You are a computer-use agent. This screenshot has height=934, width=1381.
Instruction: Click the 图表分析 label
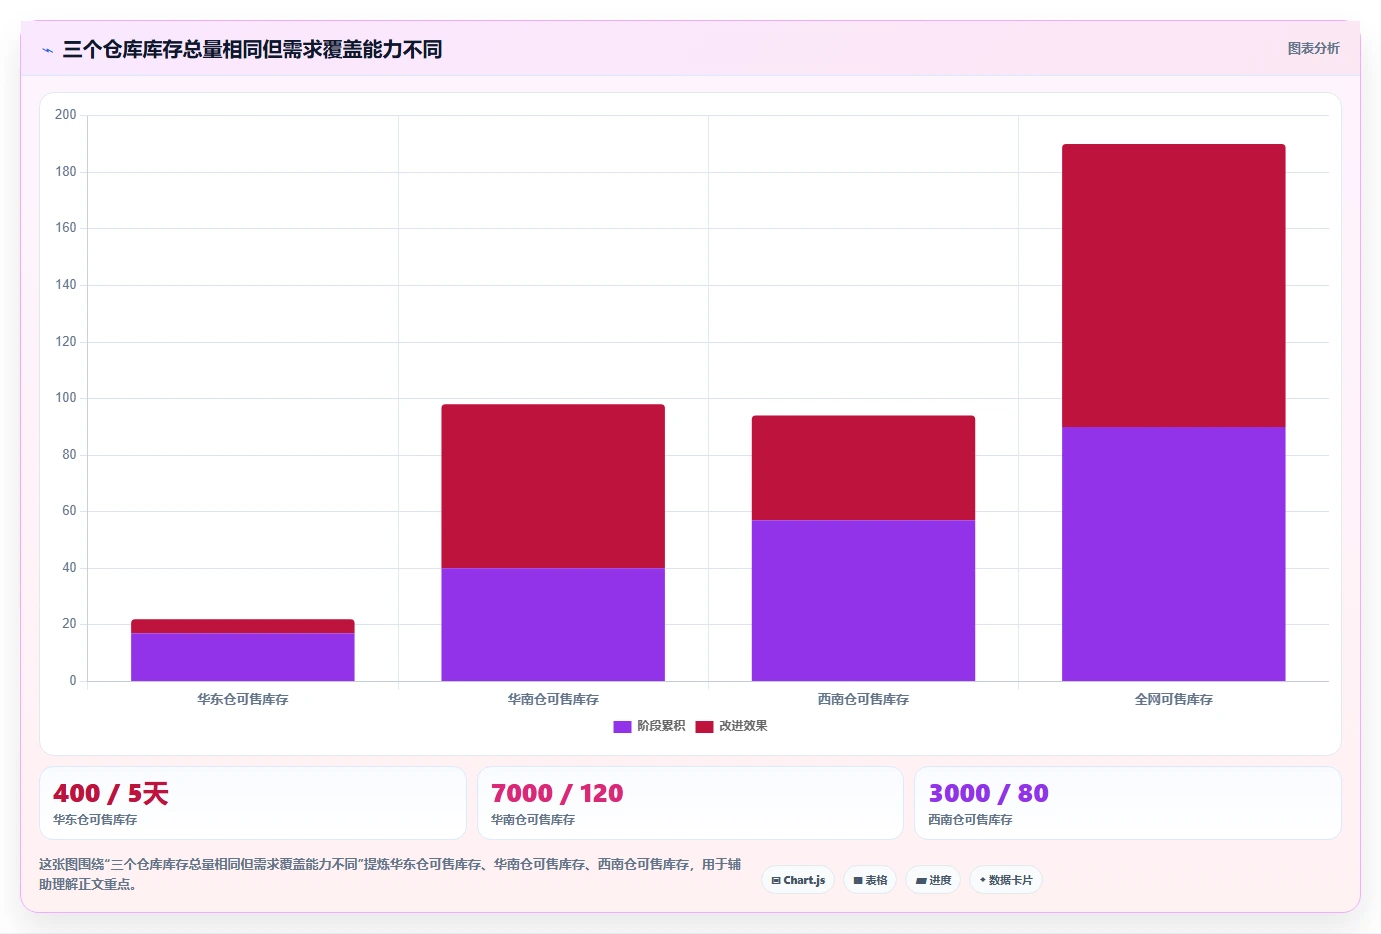pyautogui.click(x=1313, y=48)
